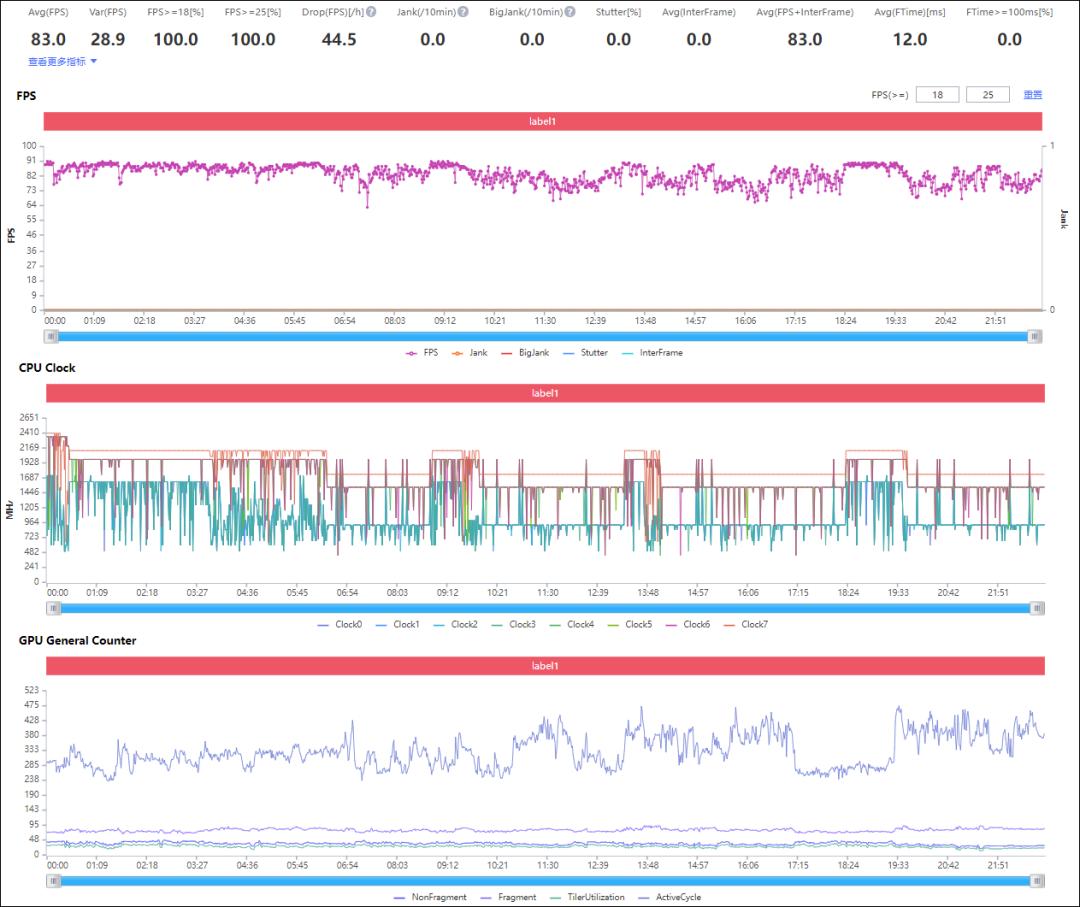The height and width of the screenshot is (907, 1080).
Task: Toggle Clock5 series in CPU legend
Action: [x=630, y=625]
